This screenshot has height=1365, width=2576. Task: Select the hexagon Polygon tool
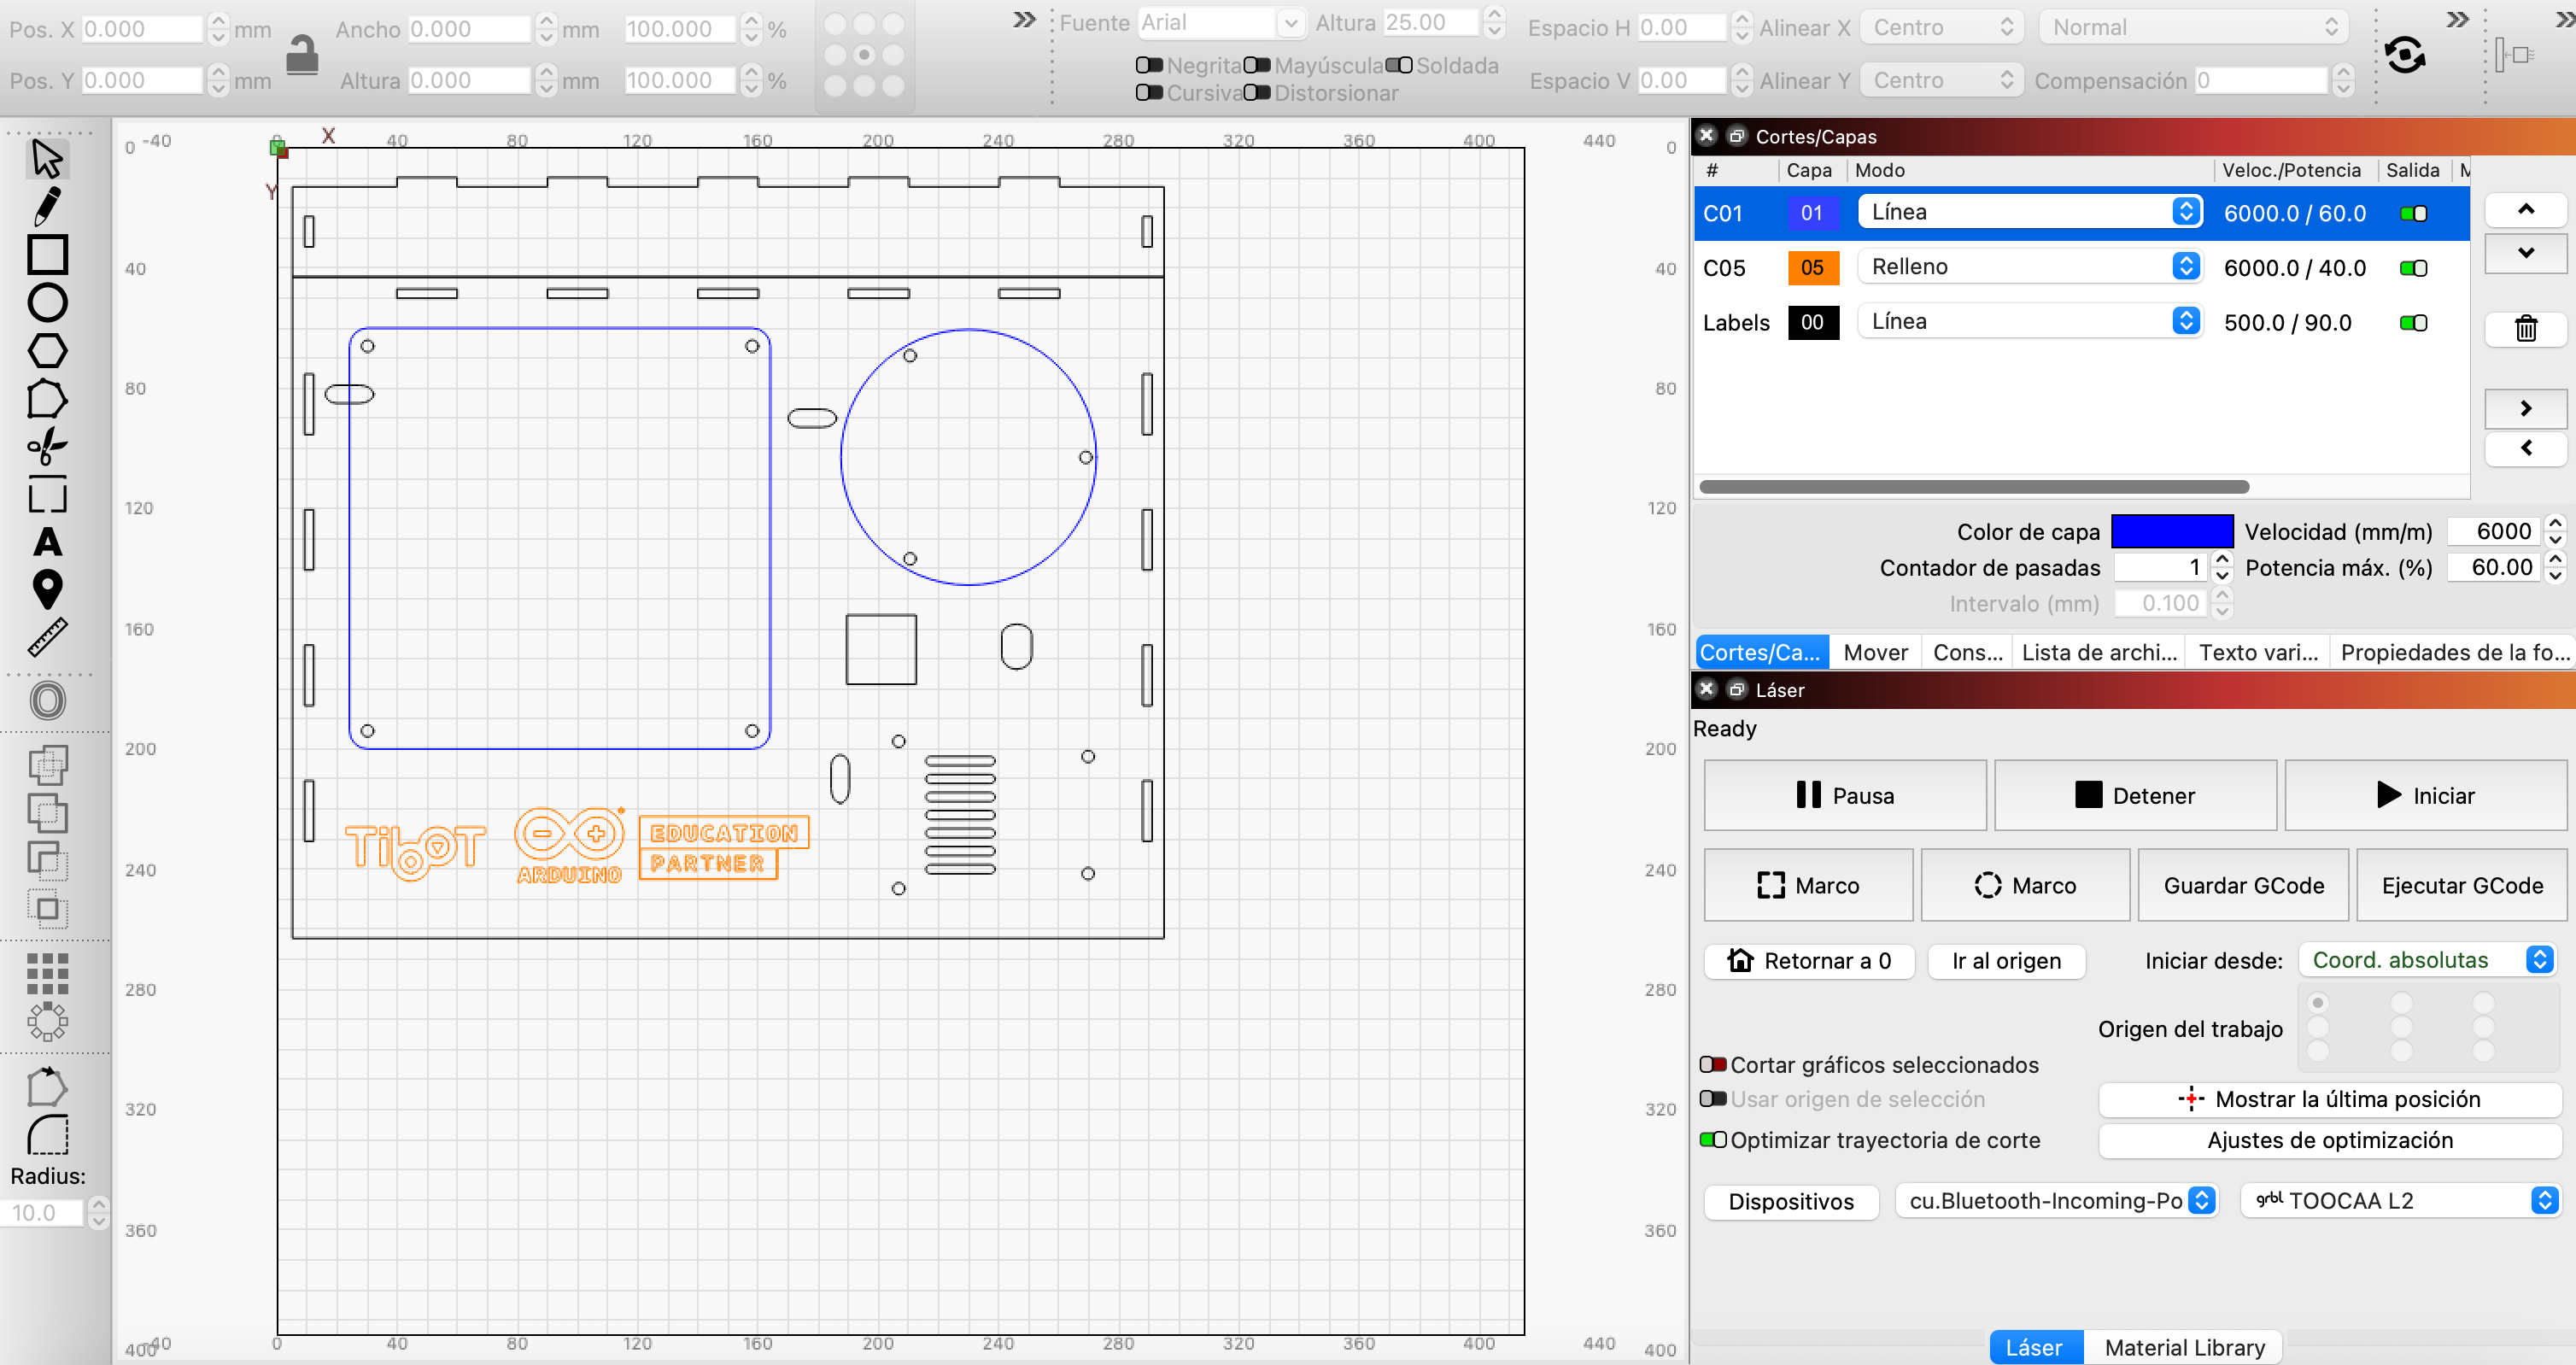47,351
